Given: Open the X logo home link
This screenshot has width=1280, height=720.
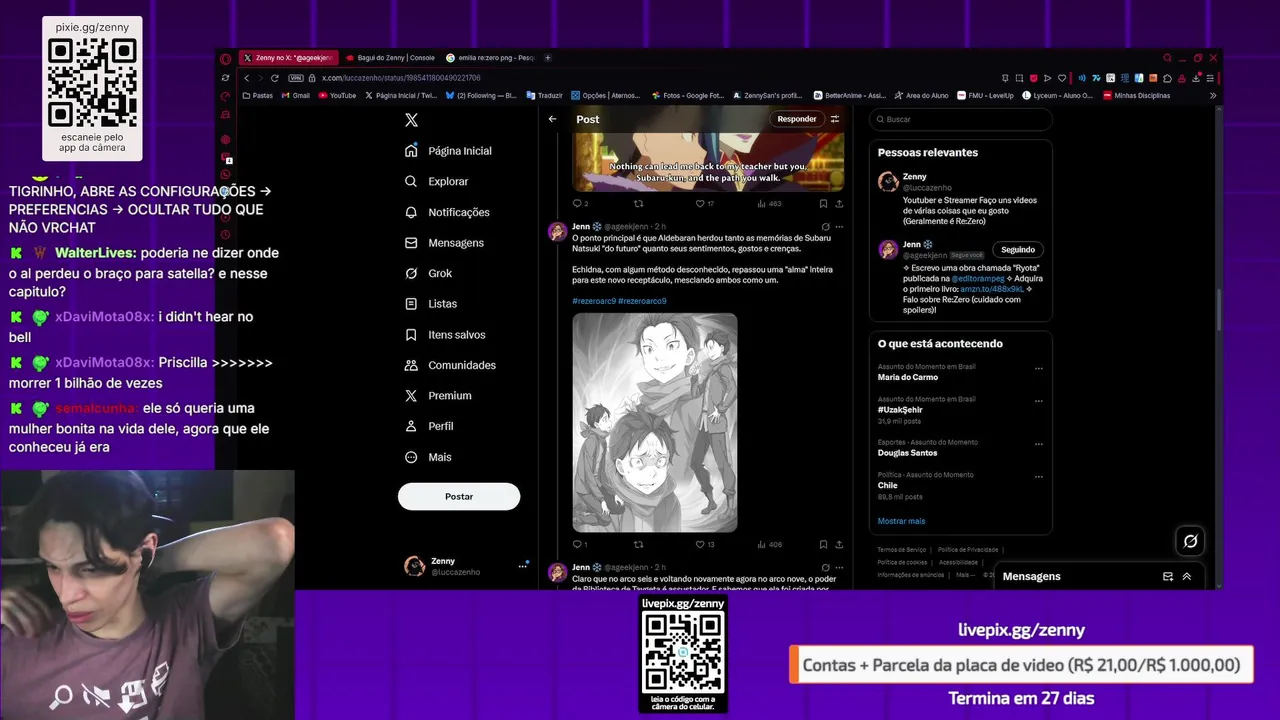Looking at the screenshot, I should pos(411,120).
